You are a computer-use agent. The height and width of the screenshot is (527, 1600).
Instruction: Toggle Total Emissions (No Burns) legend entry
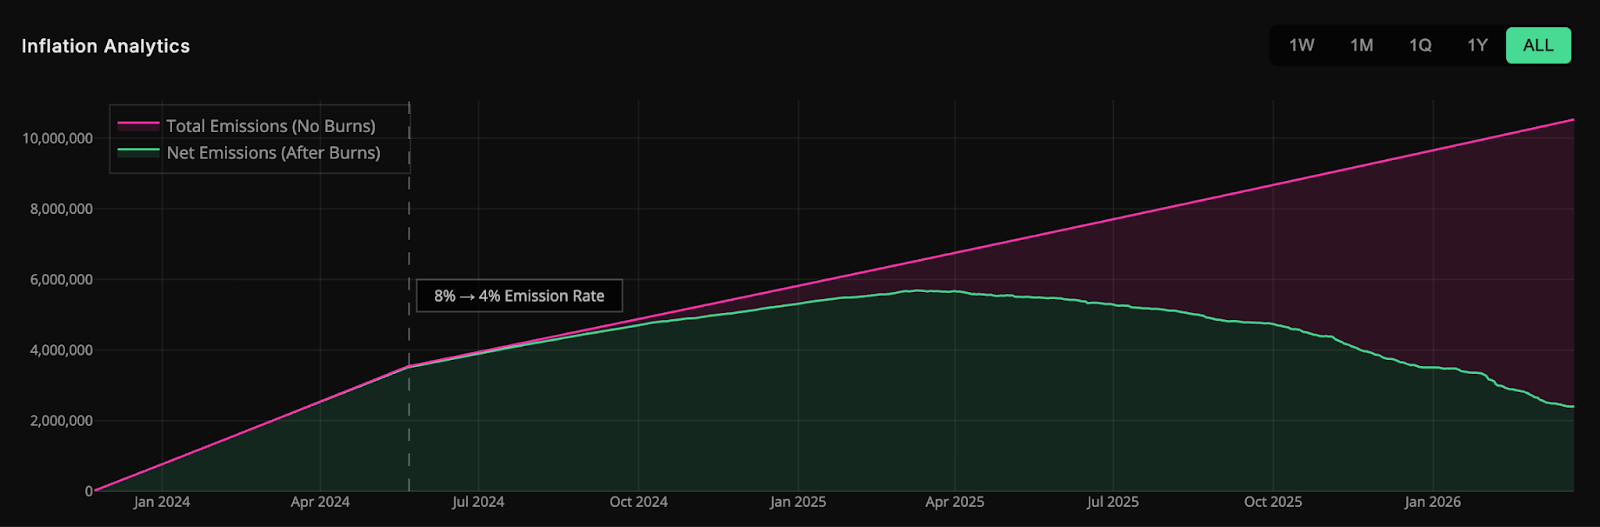point(270,126)
